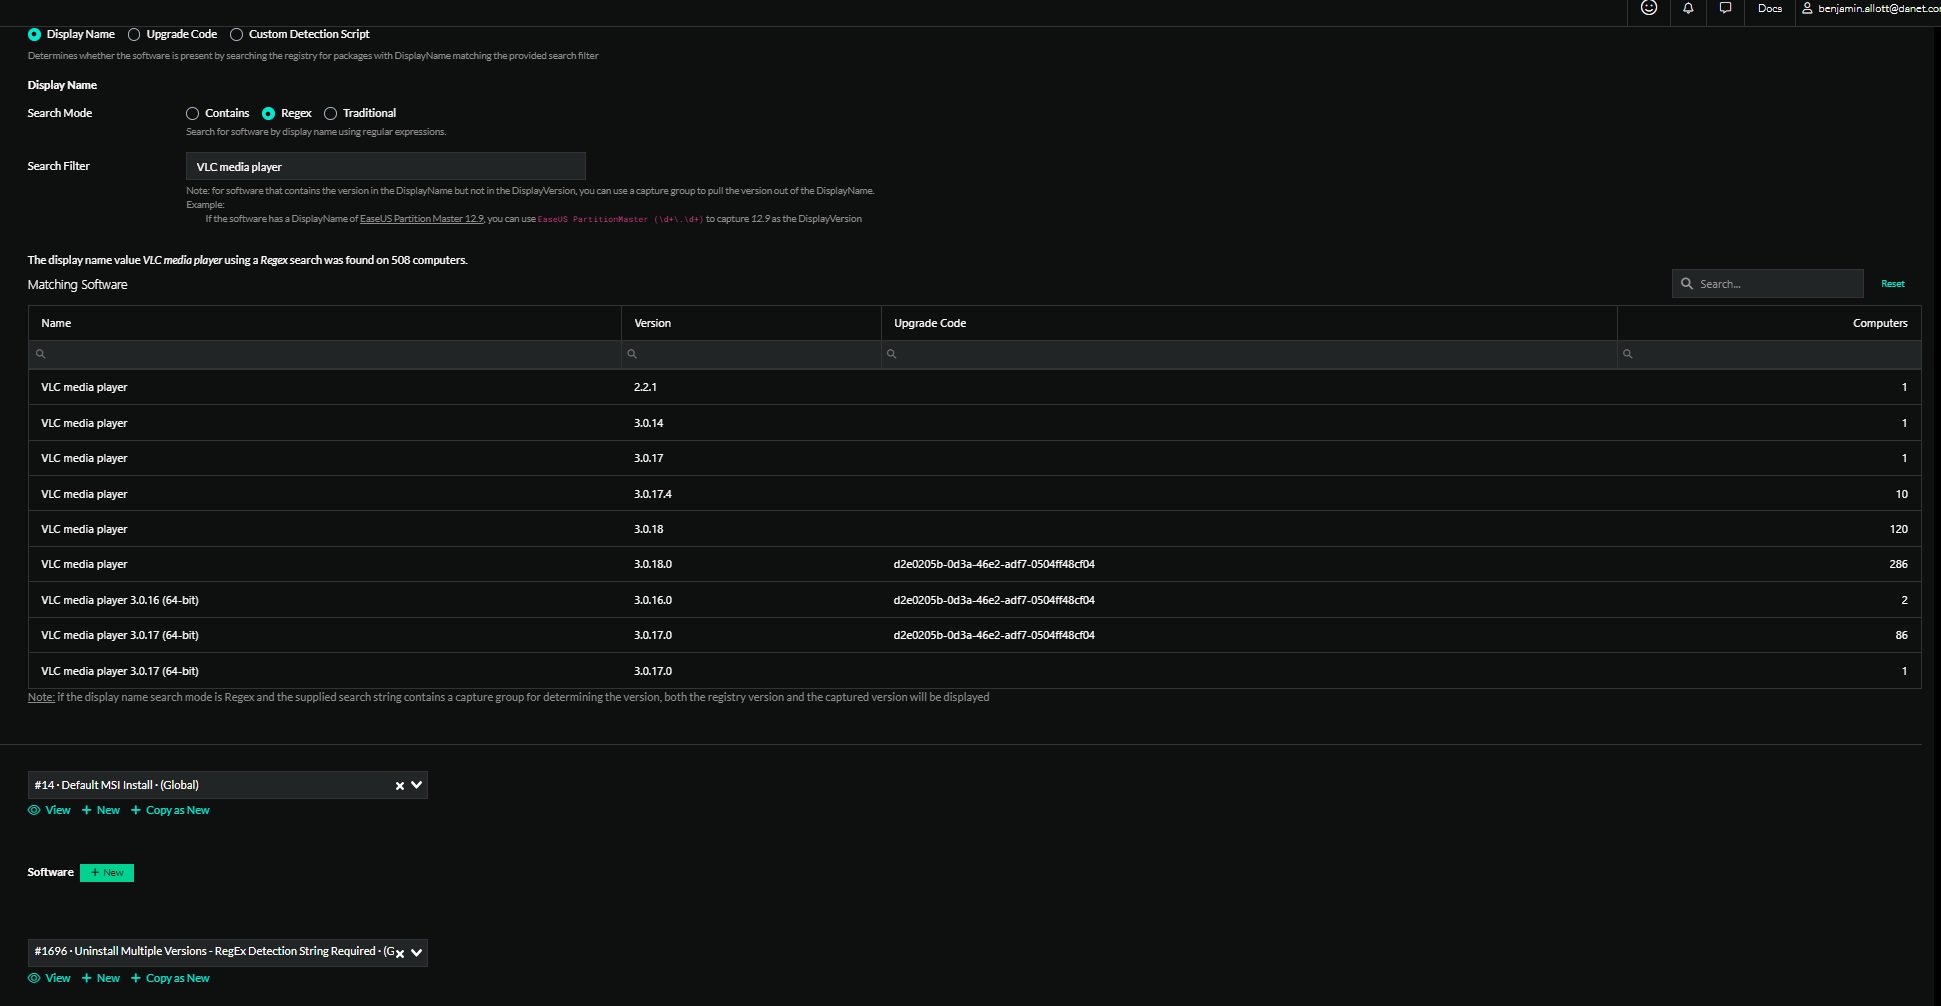Select the Custom Detection Script option
This screenshot has width=1941, height=1006.
[299, 34]
